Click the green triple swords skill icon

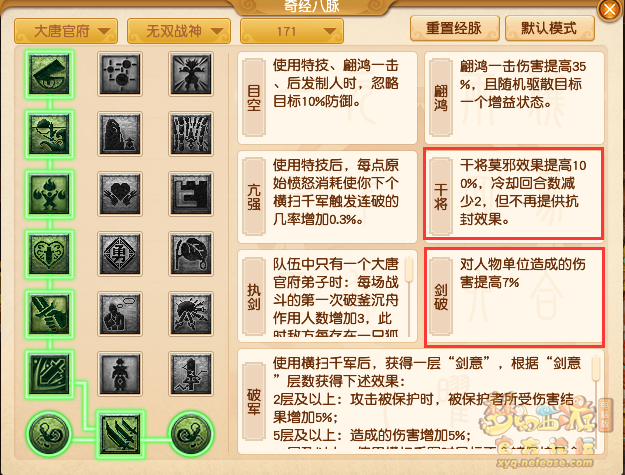(x=120, y=434)
